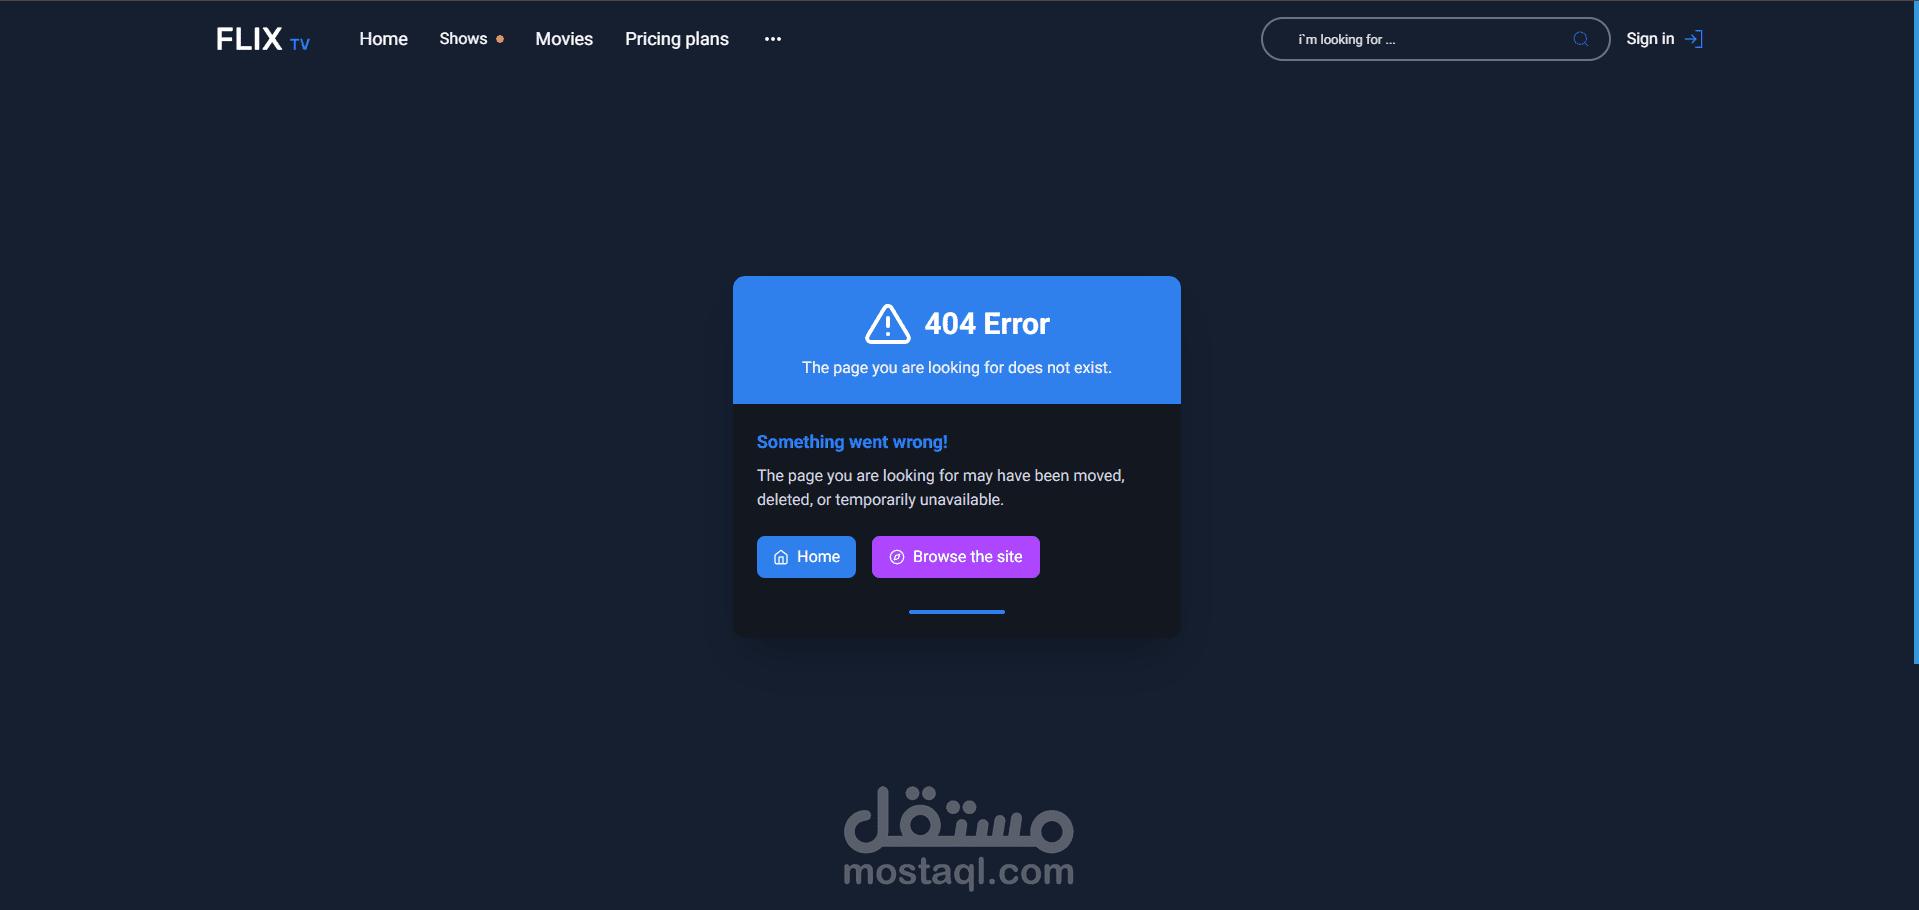
Task: Click the purple Browse the site button
Action: pyautogui.click(x=956, y=557)
